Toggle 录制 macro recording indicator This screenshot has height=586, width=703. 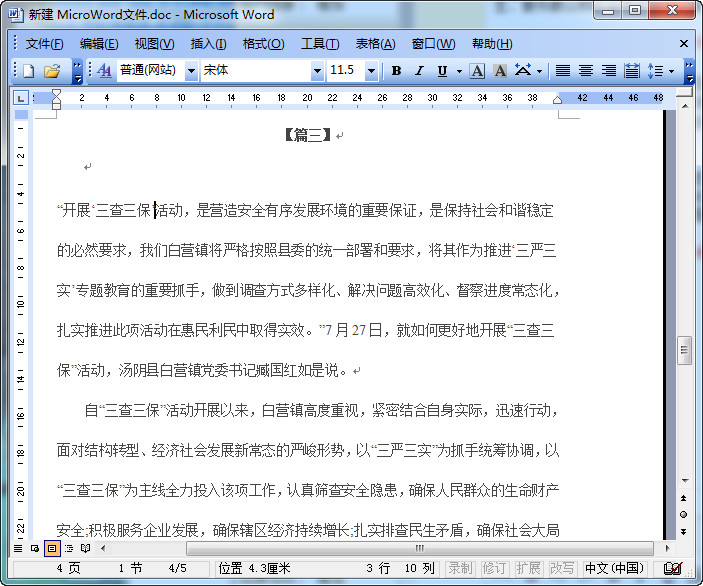460,569
